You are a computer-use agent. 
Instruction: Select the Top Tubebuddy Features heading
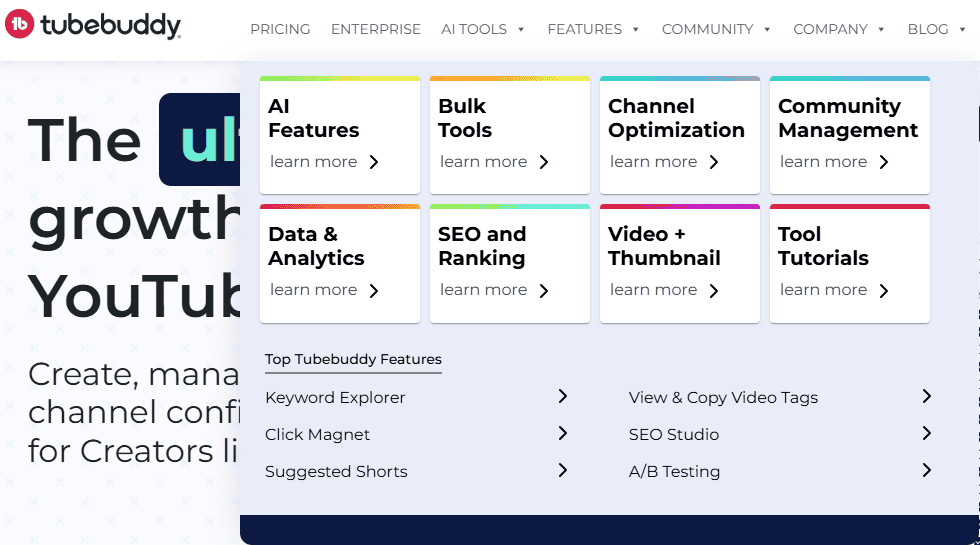point(353,359)
